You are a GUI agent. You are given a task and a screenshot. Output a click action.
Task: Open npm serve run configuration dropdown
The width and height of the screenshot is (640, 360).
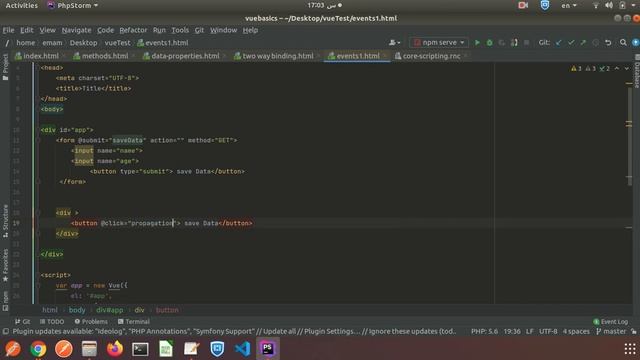coord(439,42)
